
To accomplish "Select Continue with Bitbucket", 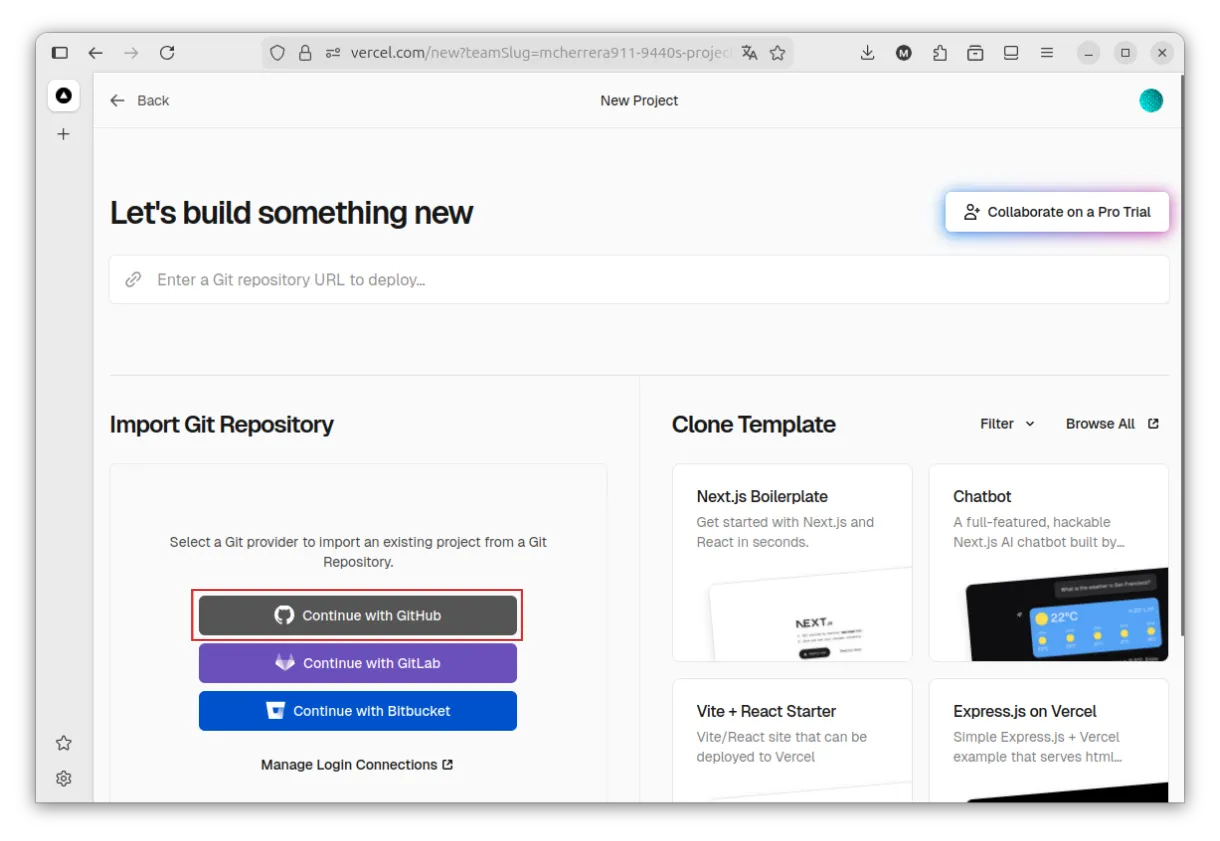I will point(358,711).
